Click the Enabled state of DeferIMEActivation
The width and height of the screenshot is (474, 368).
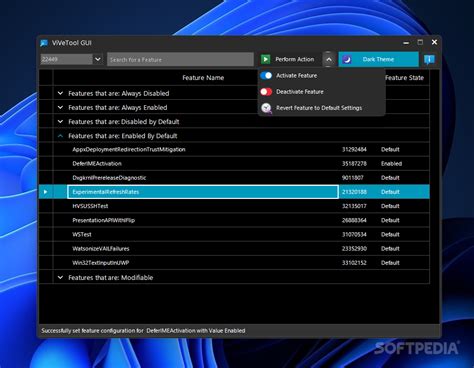pyautogui.click(x=391, y=164)
